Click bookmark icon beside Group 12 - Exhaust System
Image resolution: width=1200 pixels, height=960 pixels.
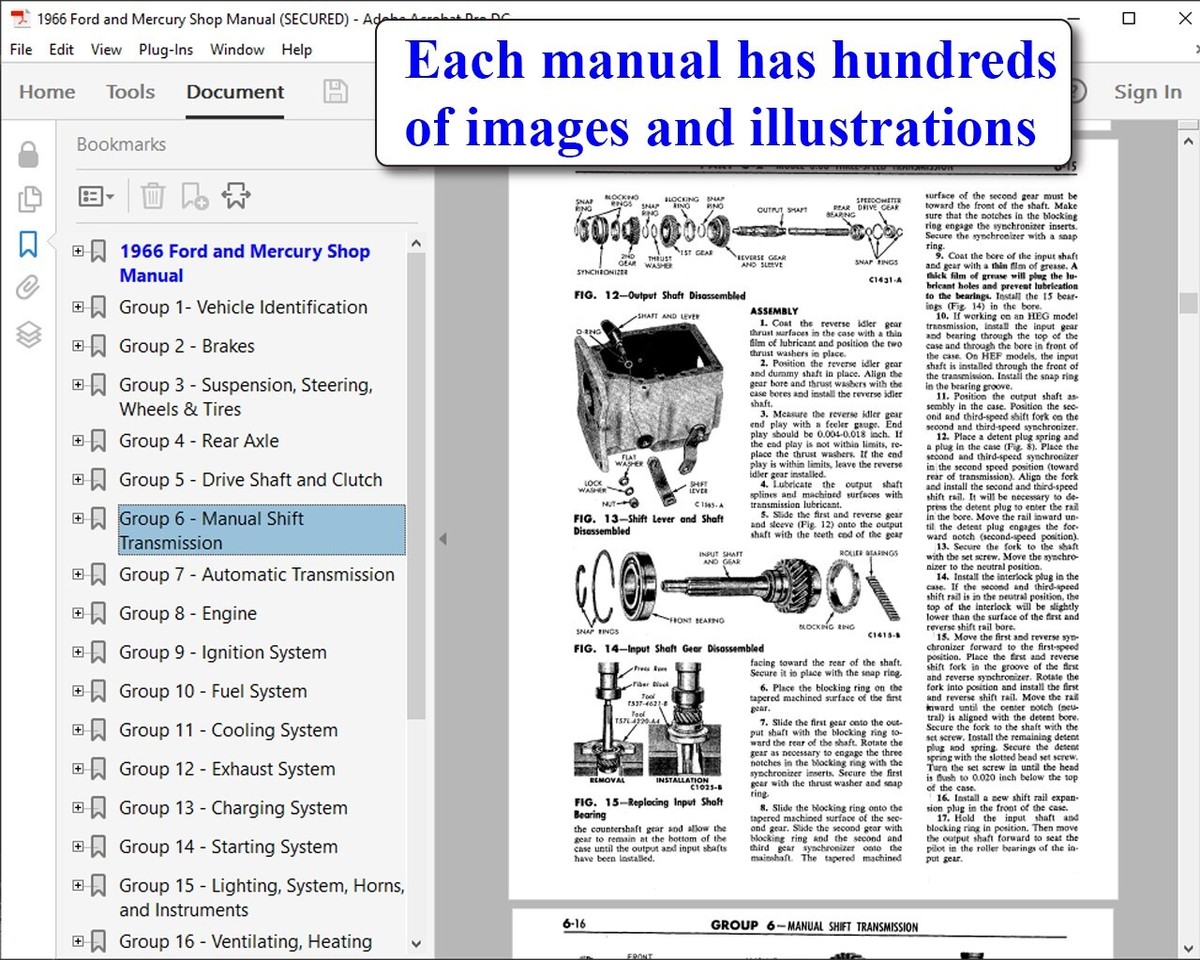(98, 770)
